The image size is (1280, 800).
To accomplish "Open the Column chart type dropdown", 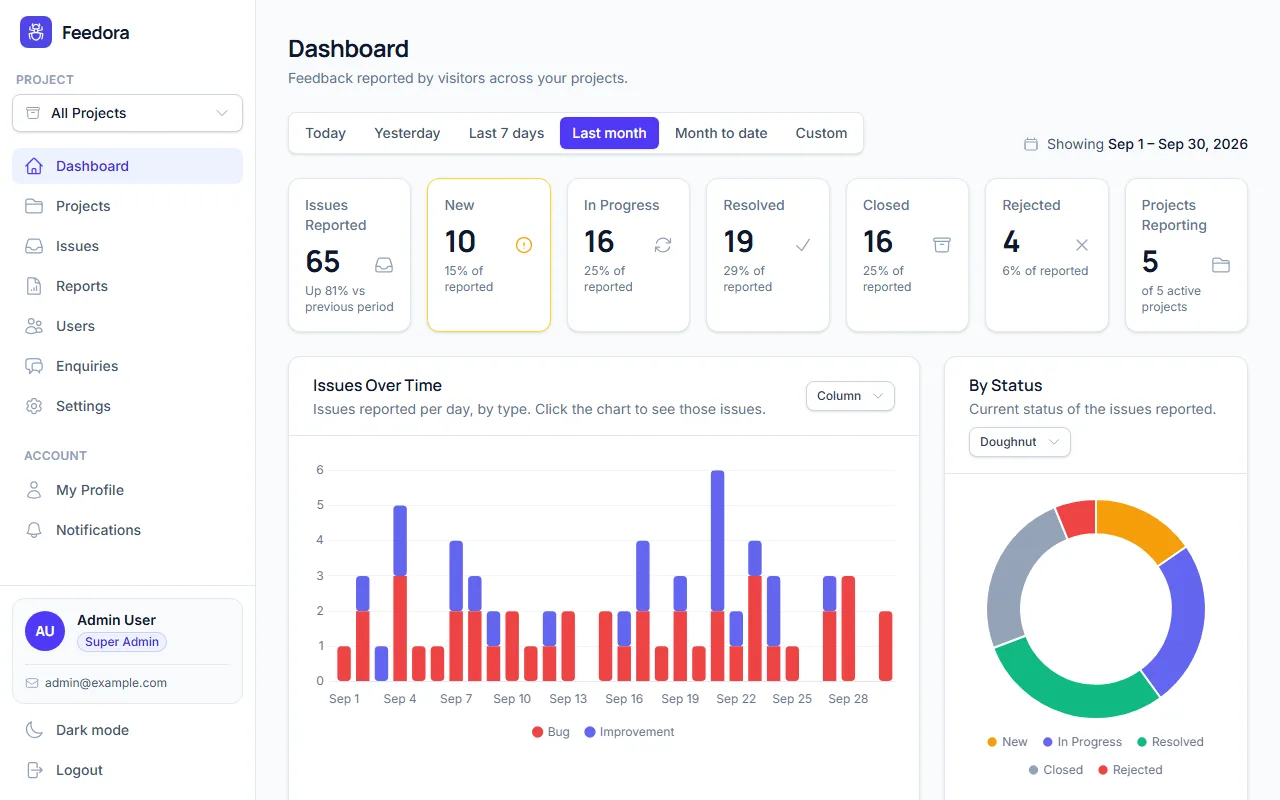I will [850, 396].
